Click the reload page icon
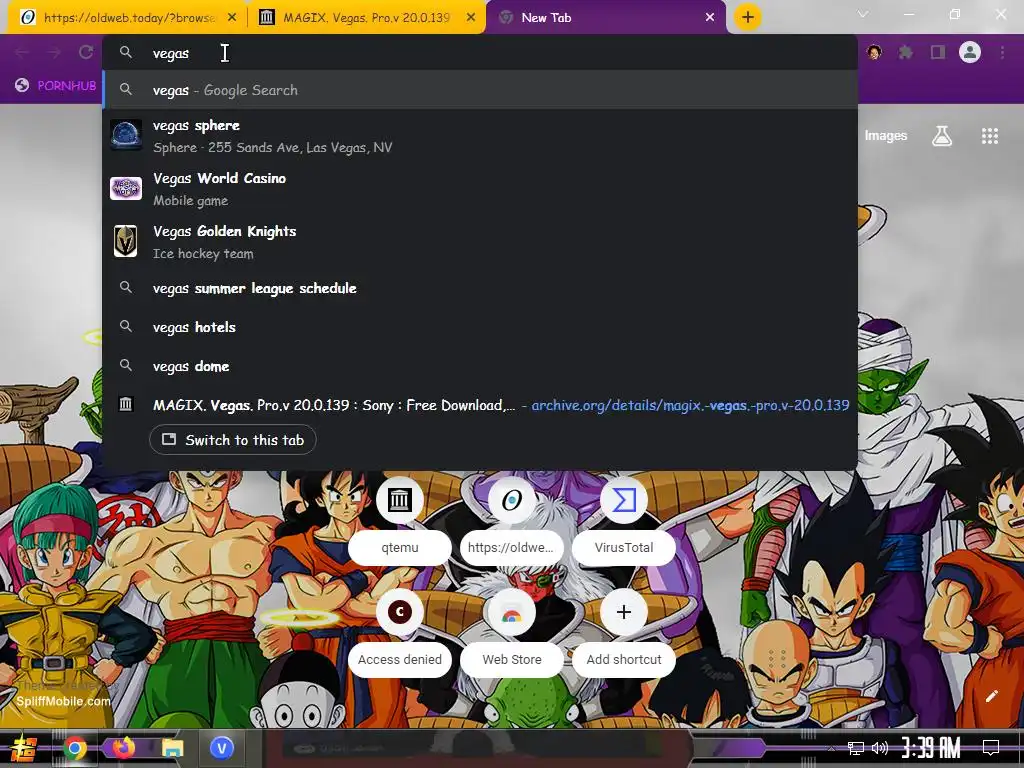 pyautogui.click(x=86, y=52)
